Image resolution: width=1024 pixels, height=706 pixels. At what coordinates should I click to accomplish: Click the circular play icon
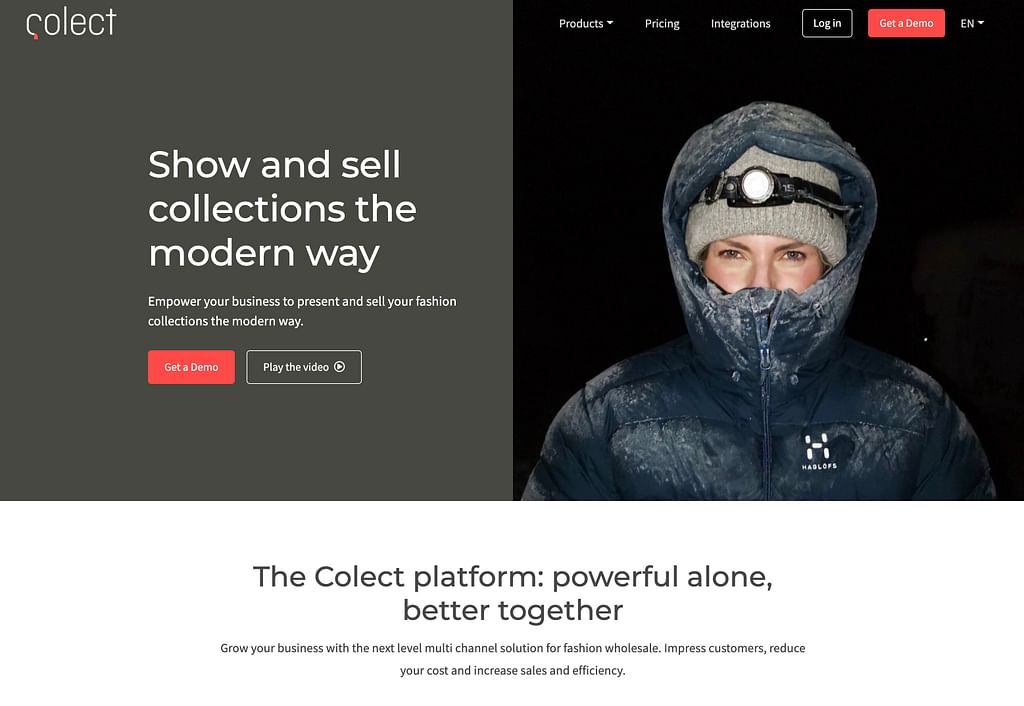[340, 367]
